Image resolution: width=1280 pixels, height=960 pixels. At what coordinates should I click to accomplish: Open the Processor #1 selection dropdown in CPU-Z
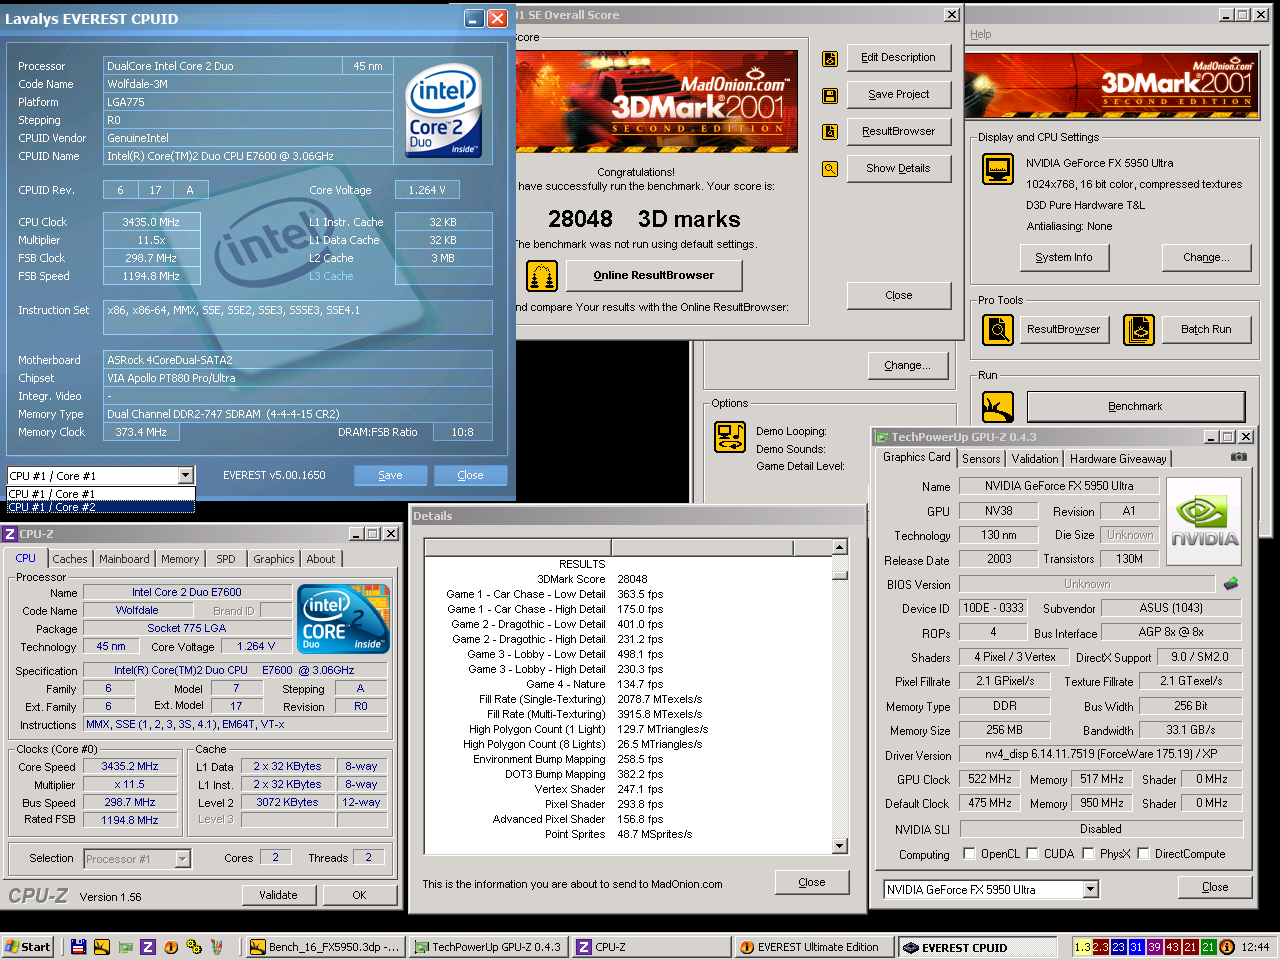[182, 858]
